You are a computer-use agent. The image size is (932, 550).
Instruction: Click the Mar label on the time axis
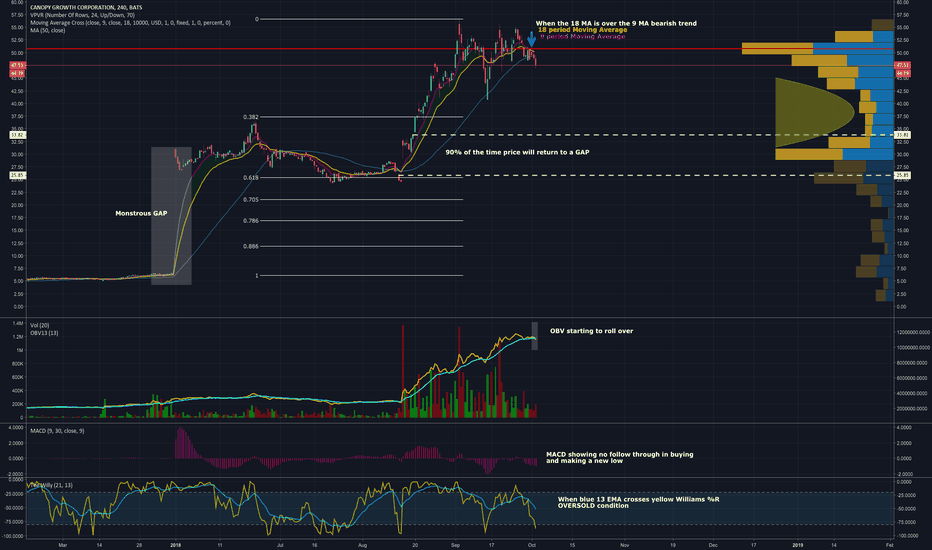pyautogui.click(x=62, y=545)
